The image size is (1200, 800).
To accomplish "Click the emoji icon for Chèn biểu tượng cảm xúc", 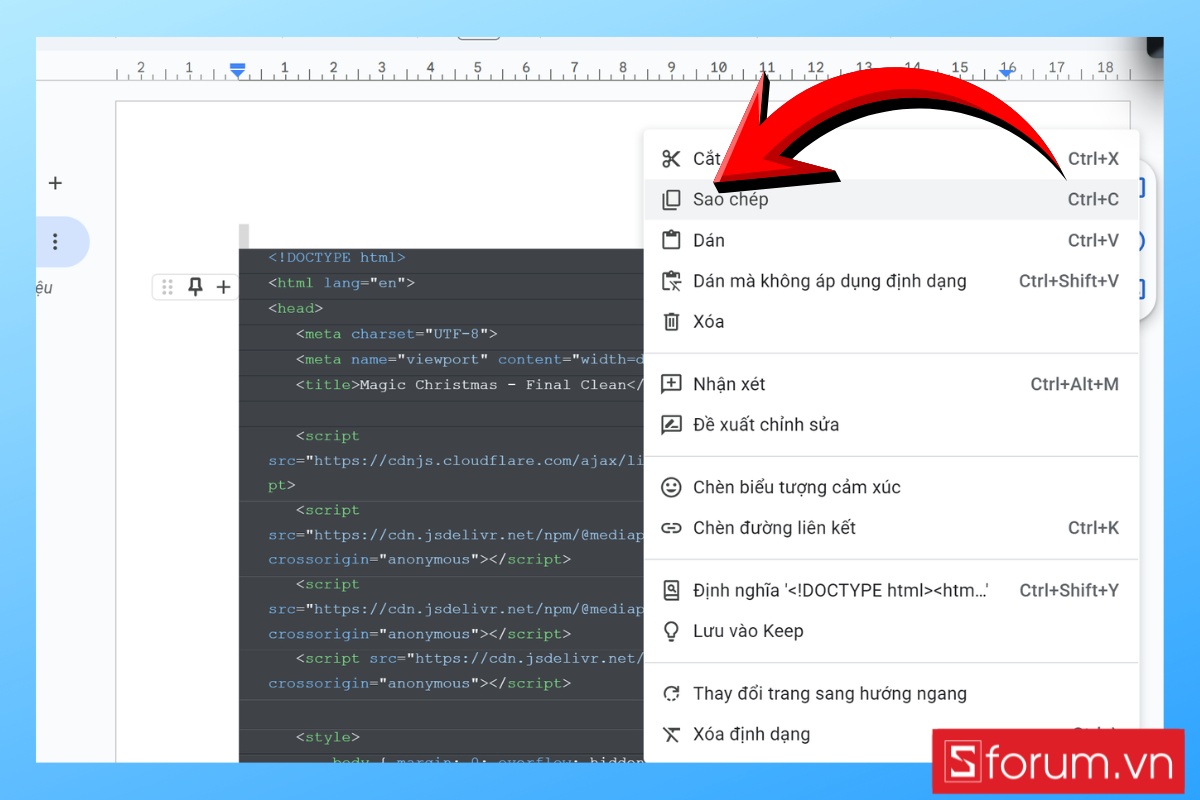I will click(671, 487).
